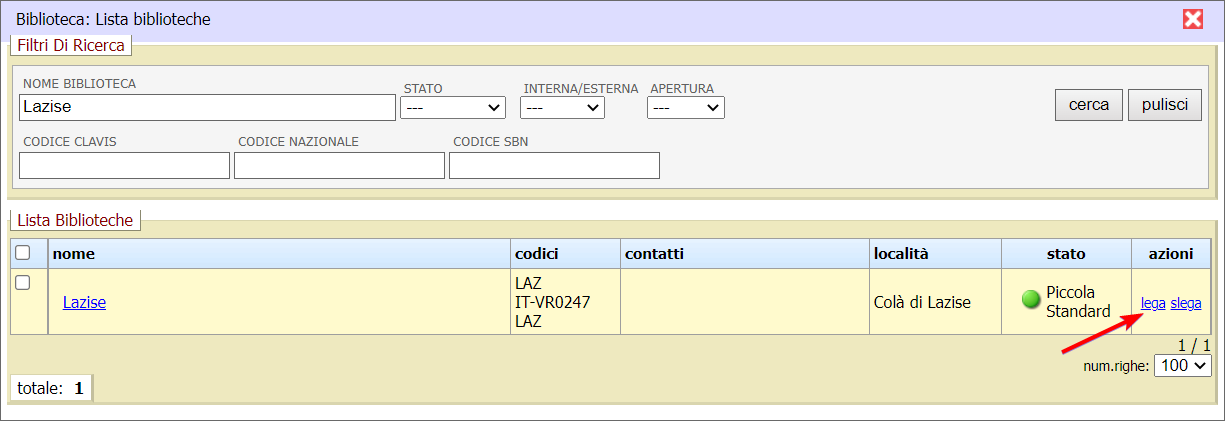Expand the Interna/Esterna dropdown
This screenshot has height=421, width=1225.
pos(562,107)
